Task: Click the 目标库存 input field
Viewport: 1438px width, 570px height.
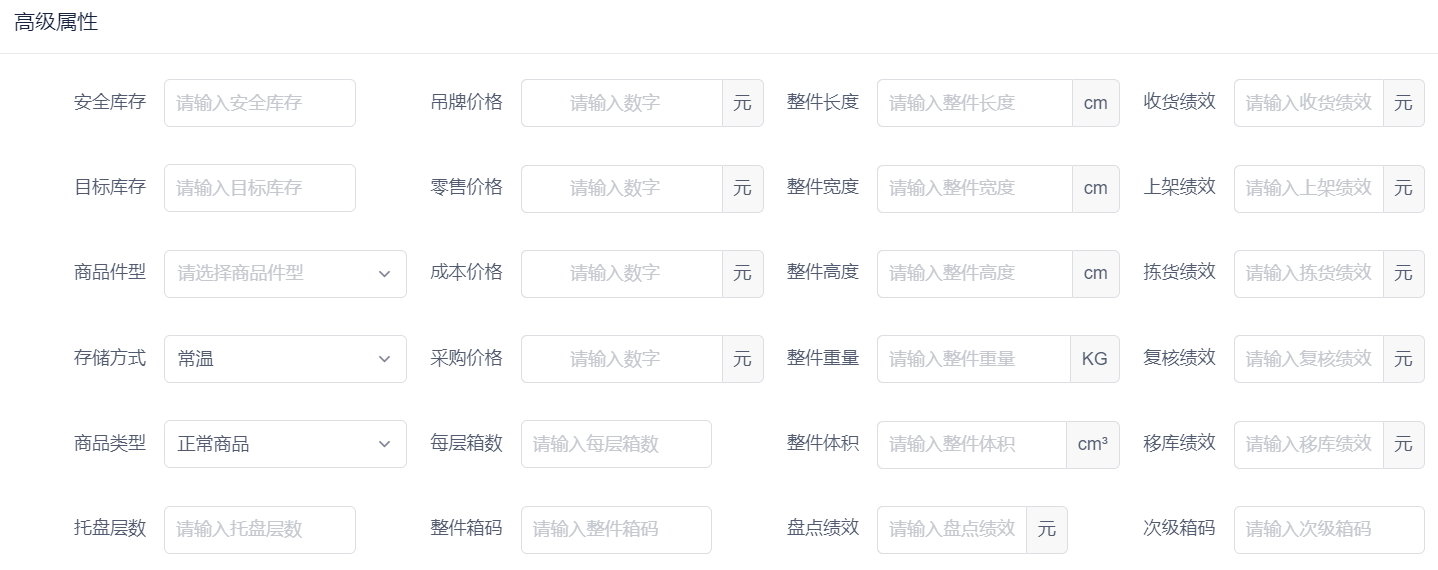Action: coord(260,188)
